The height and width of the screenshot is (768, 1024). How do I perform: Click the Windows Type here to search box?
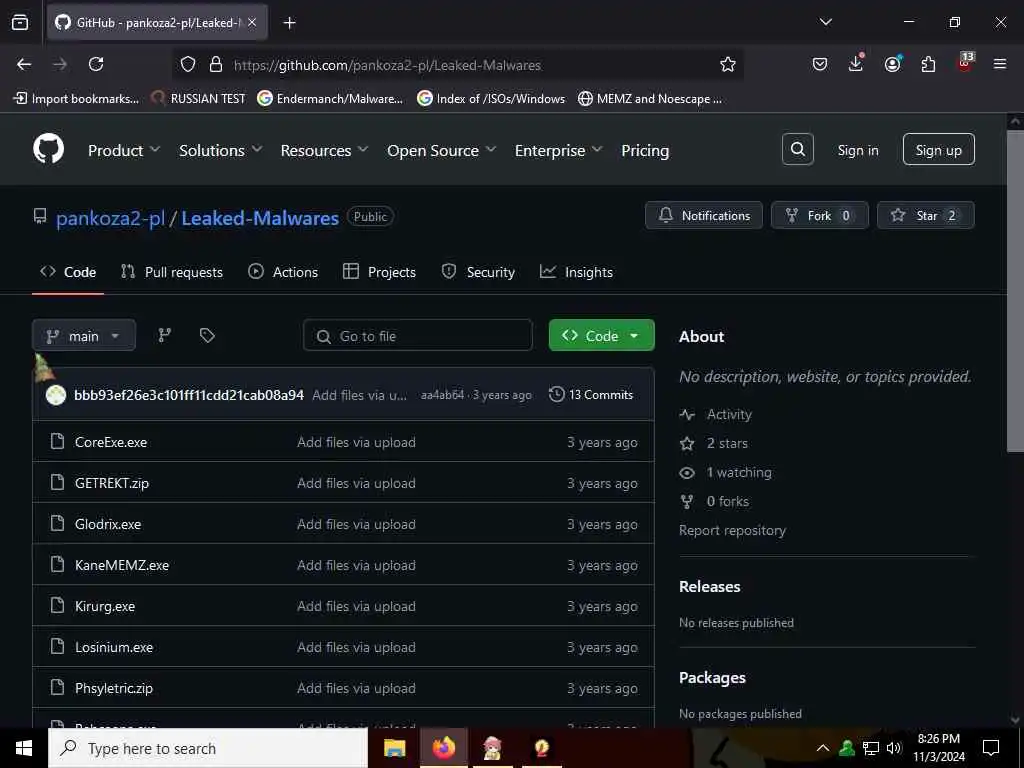coord(208,748)
